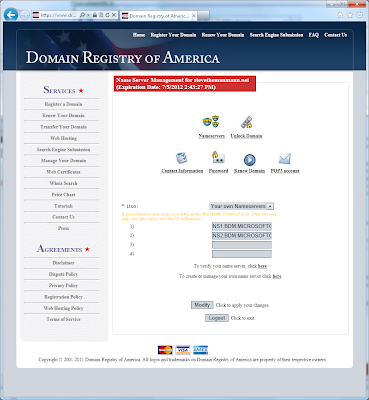This screenshot has width=369, height=400.
Task: Click the Modify button
Action: point(202,305)
